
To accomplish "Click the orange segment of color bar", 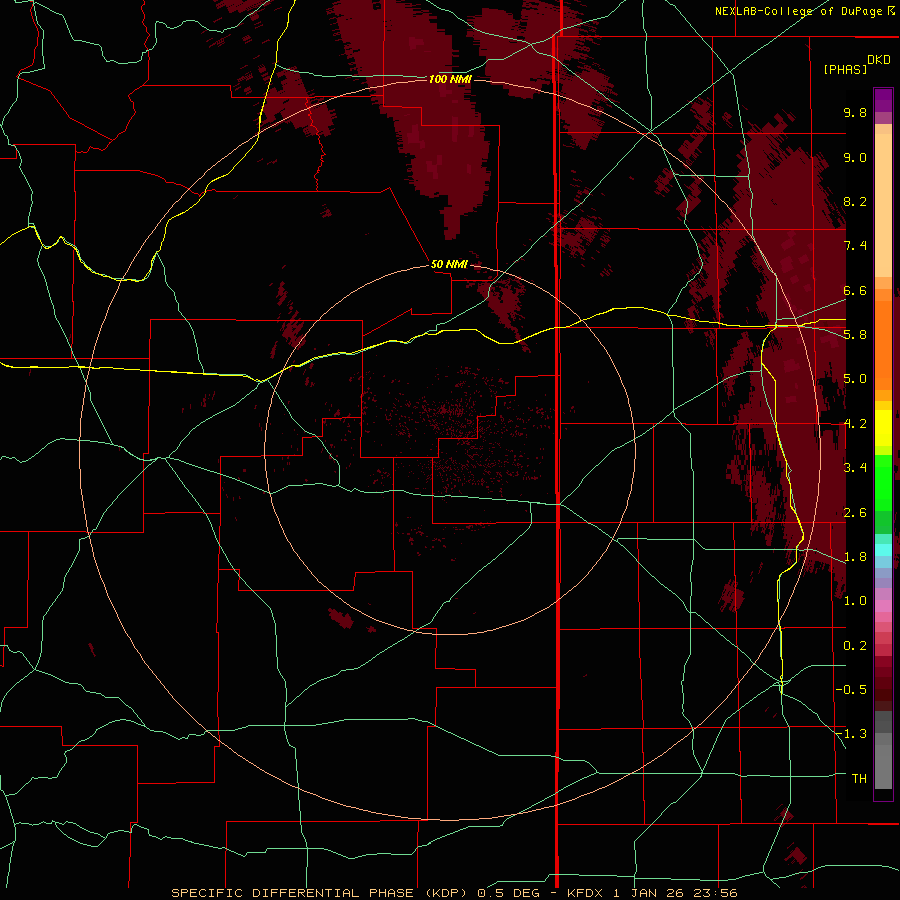I will pyautogui.click(x=883, y=346).
